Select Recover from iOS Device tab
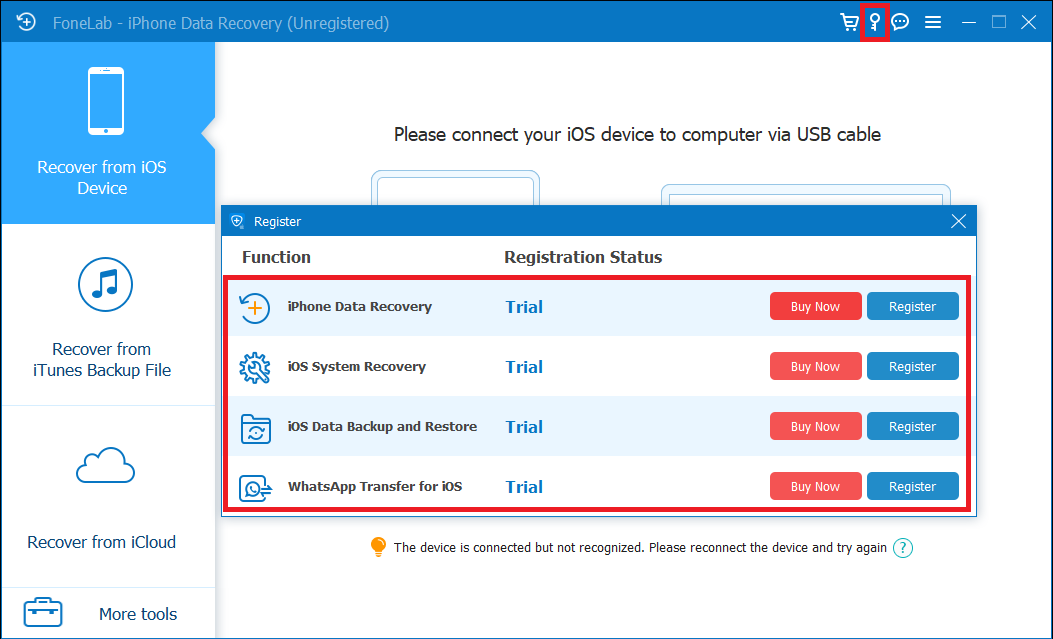 108,133
